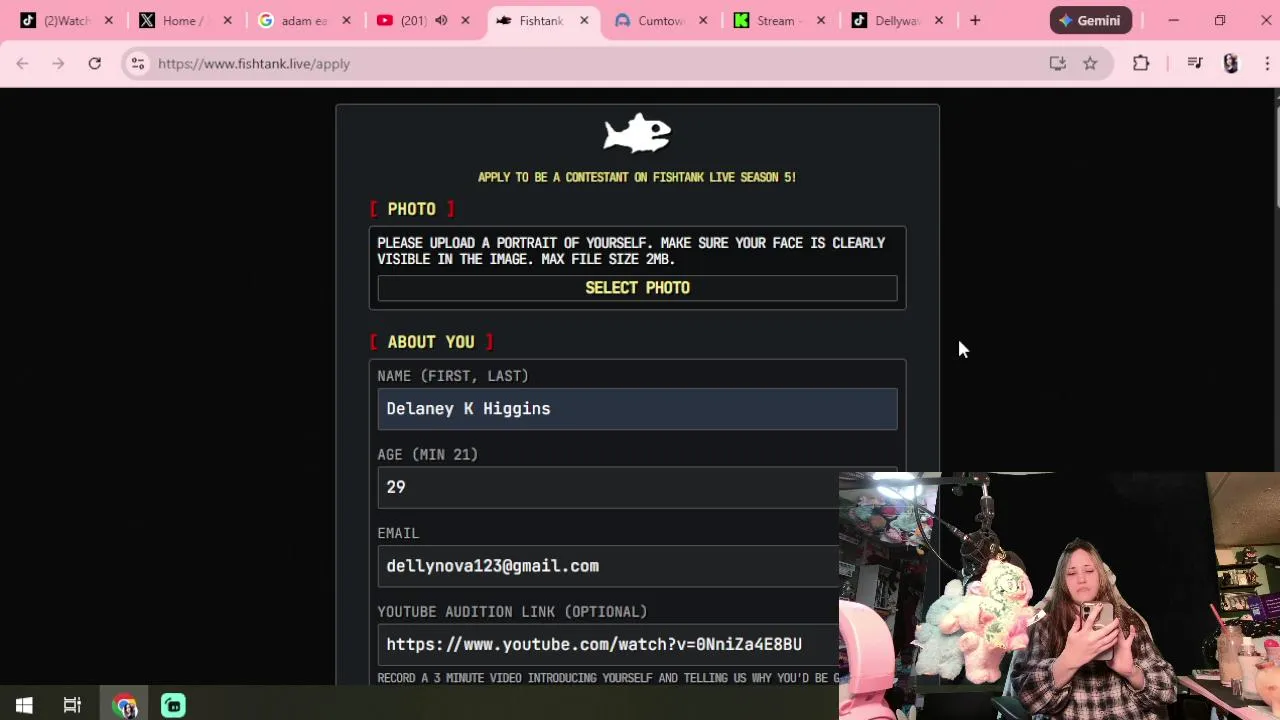Close the Fishtank tab
This screenshot has height=720, width=1280.
pos(584,20)
